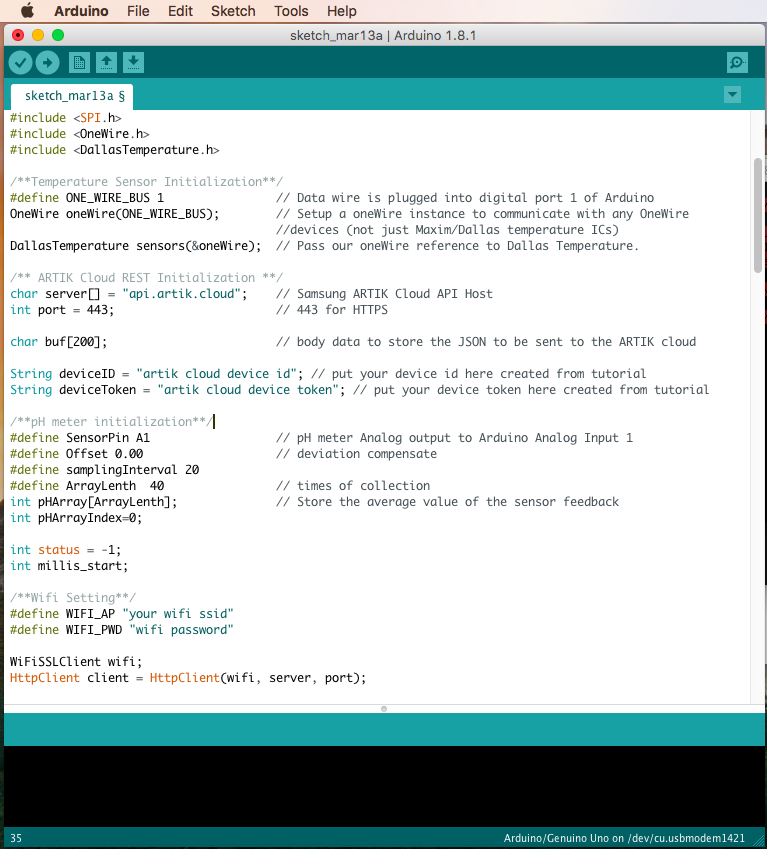Open the Edit menu
The height and width of the screenshot is (849, 767).
[180, 11]
